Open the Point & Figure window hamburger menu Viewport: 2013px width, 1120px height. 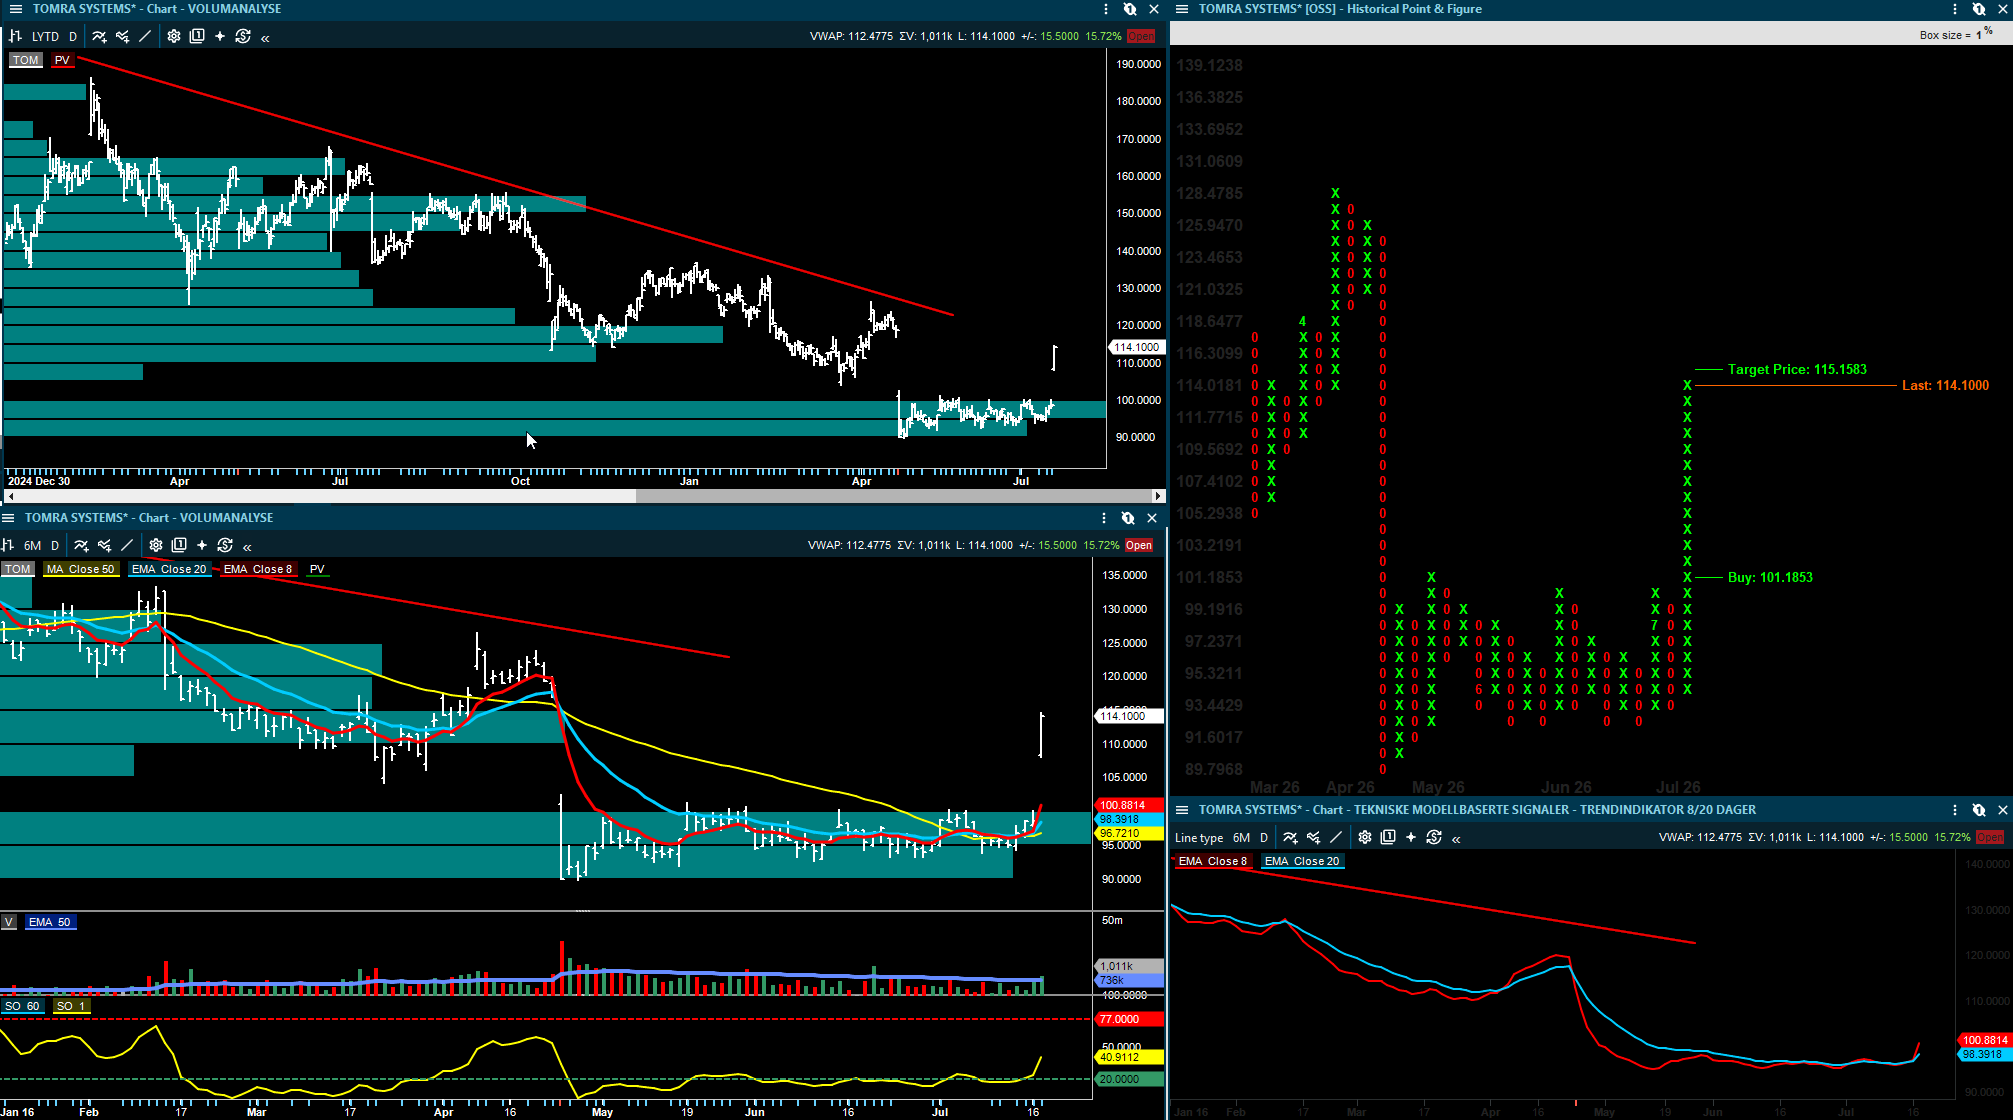1181,9
